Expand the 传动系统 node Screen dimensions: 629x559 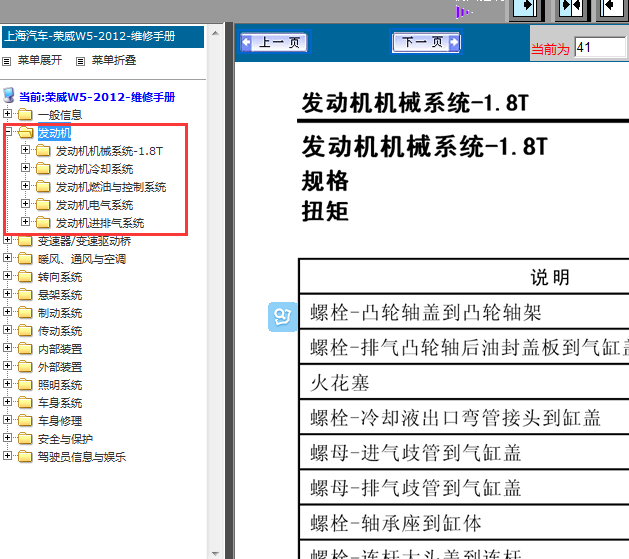[7, 329]
